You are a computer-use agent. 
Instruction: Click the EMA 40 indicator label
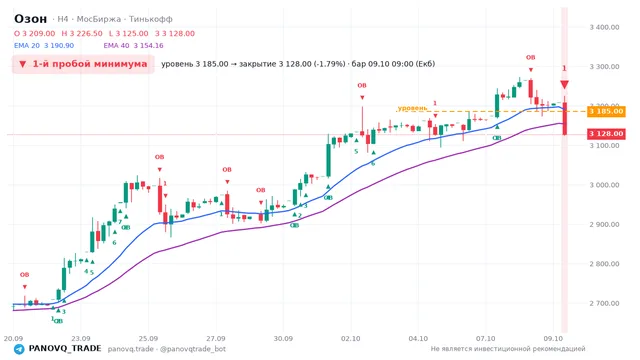(116, 45)
